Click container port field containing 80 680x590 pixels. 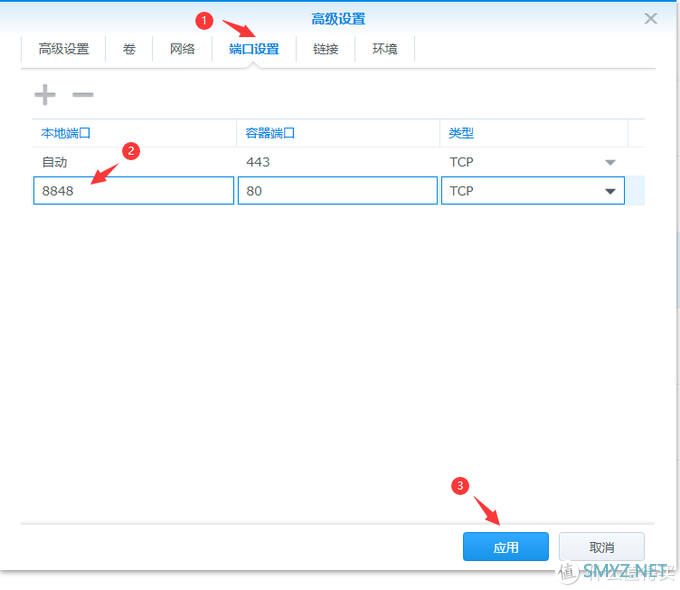coord(337,190)
